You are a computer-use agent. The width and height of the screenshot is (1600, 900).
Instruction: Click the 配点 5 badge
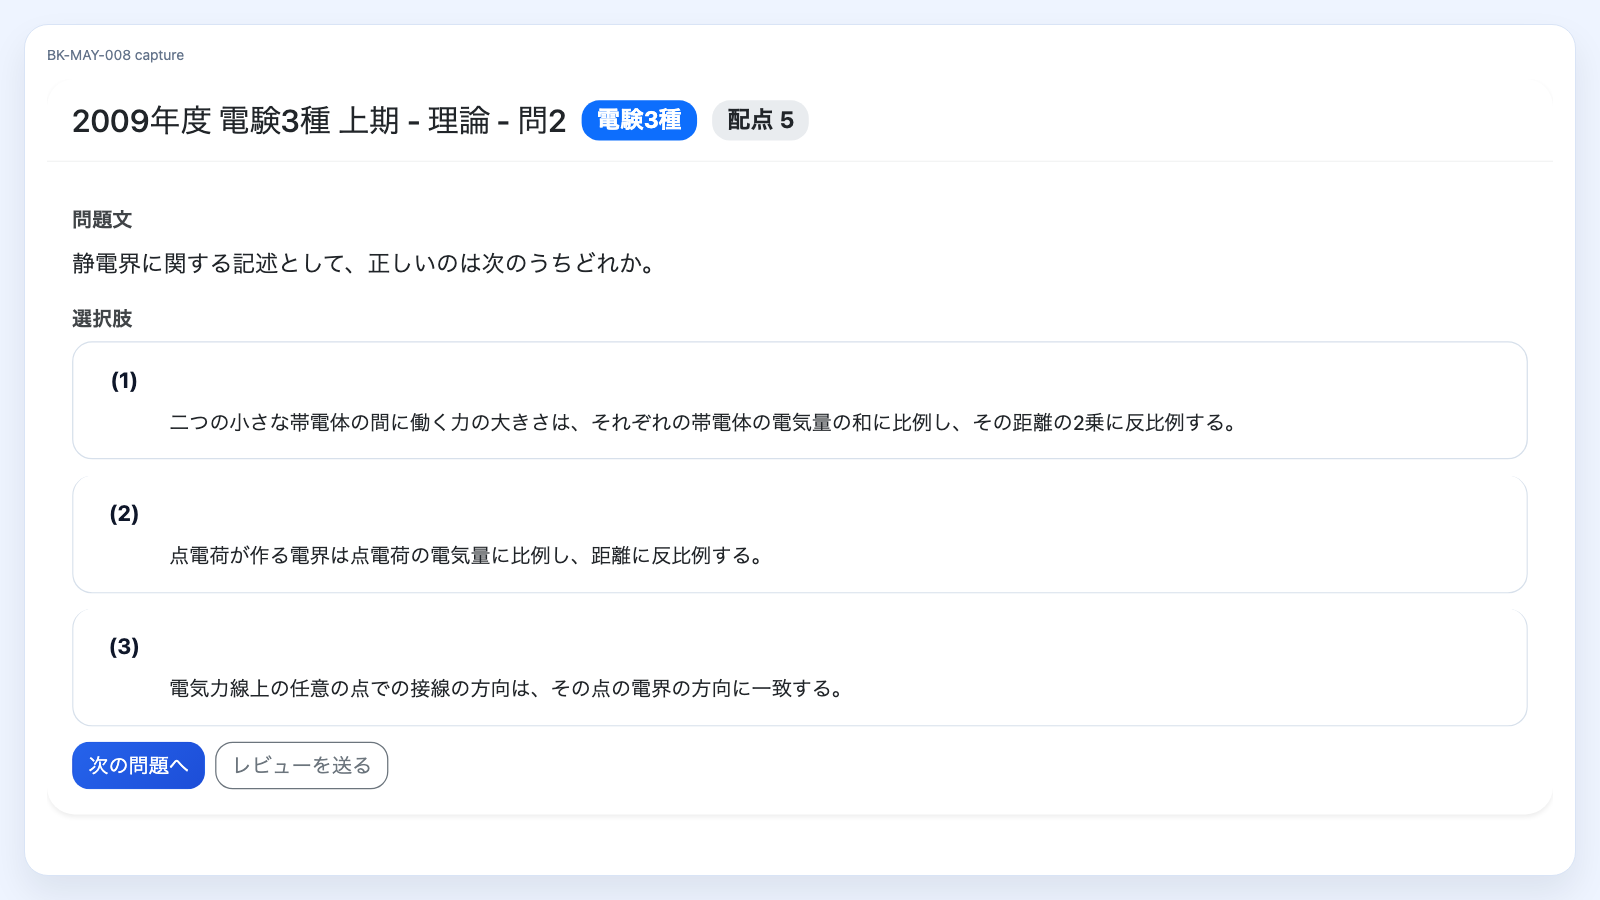pyautogui.click(x=760, y=120)
